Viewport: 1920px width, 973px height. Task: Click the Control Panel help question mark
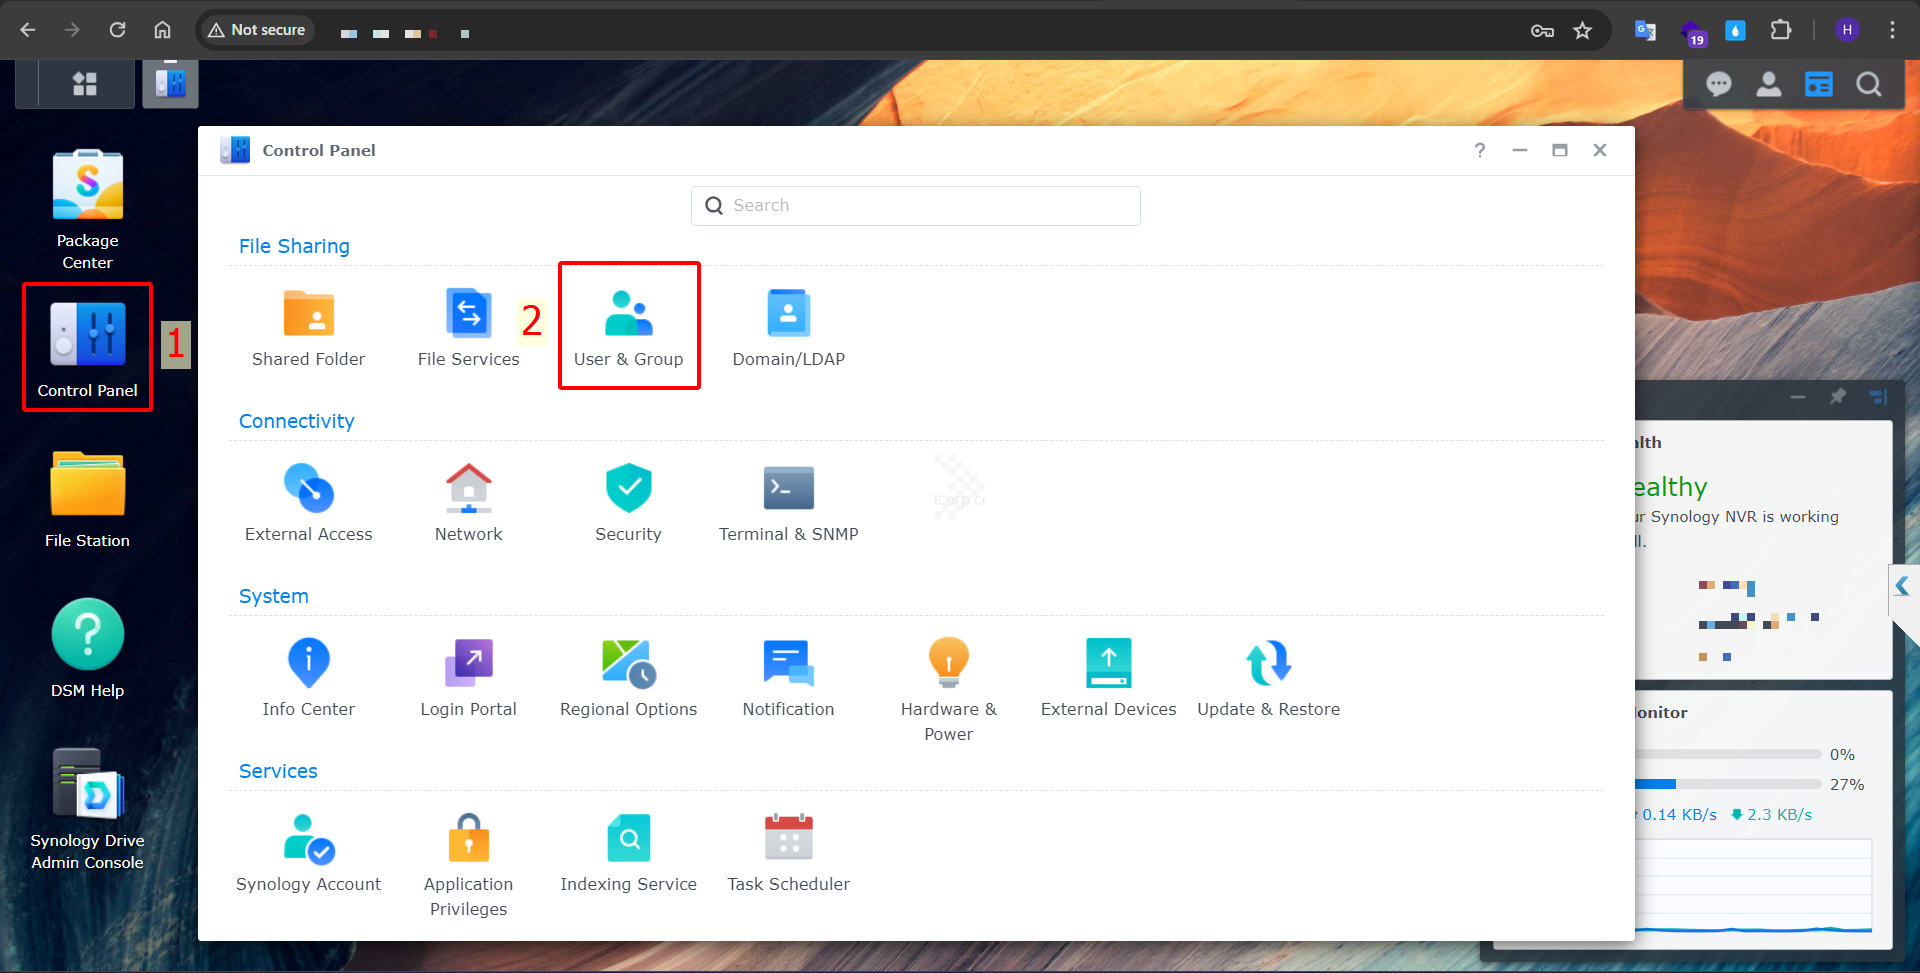(1479, 150)
